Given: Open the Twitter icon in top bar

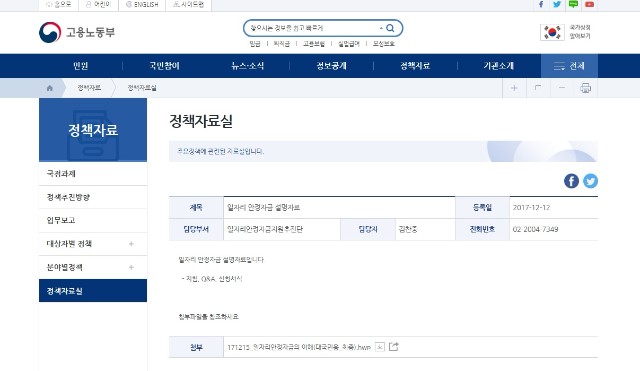Looking at the screenshot, I should pos(557,4).
